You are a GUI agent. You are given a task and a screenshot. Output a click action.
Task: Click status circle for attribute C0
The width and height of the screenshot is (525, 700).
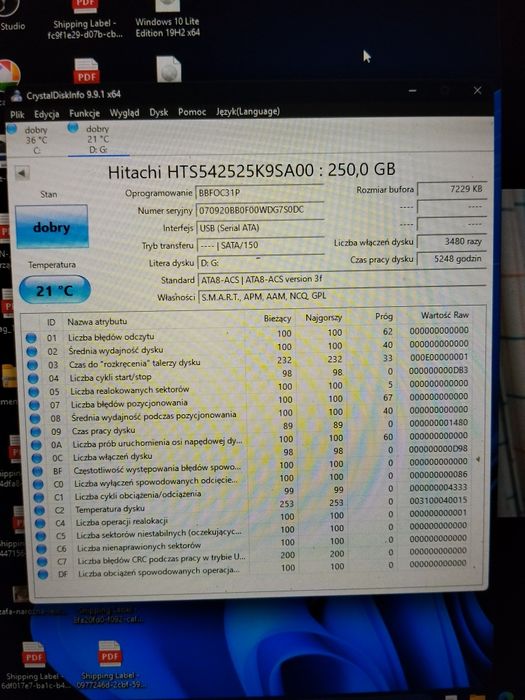click(x=38, y=484)
